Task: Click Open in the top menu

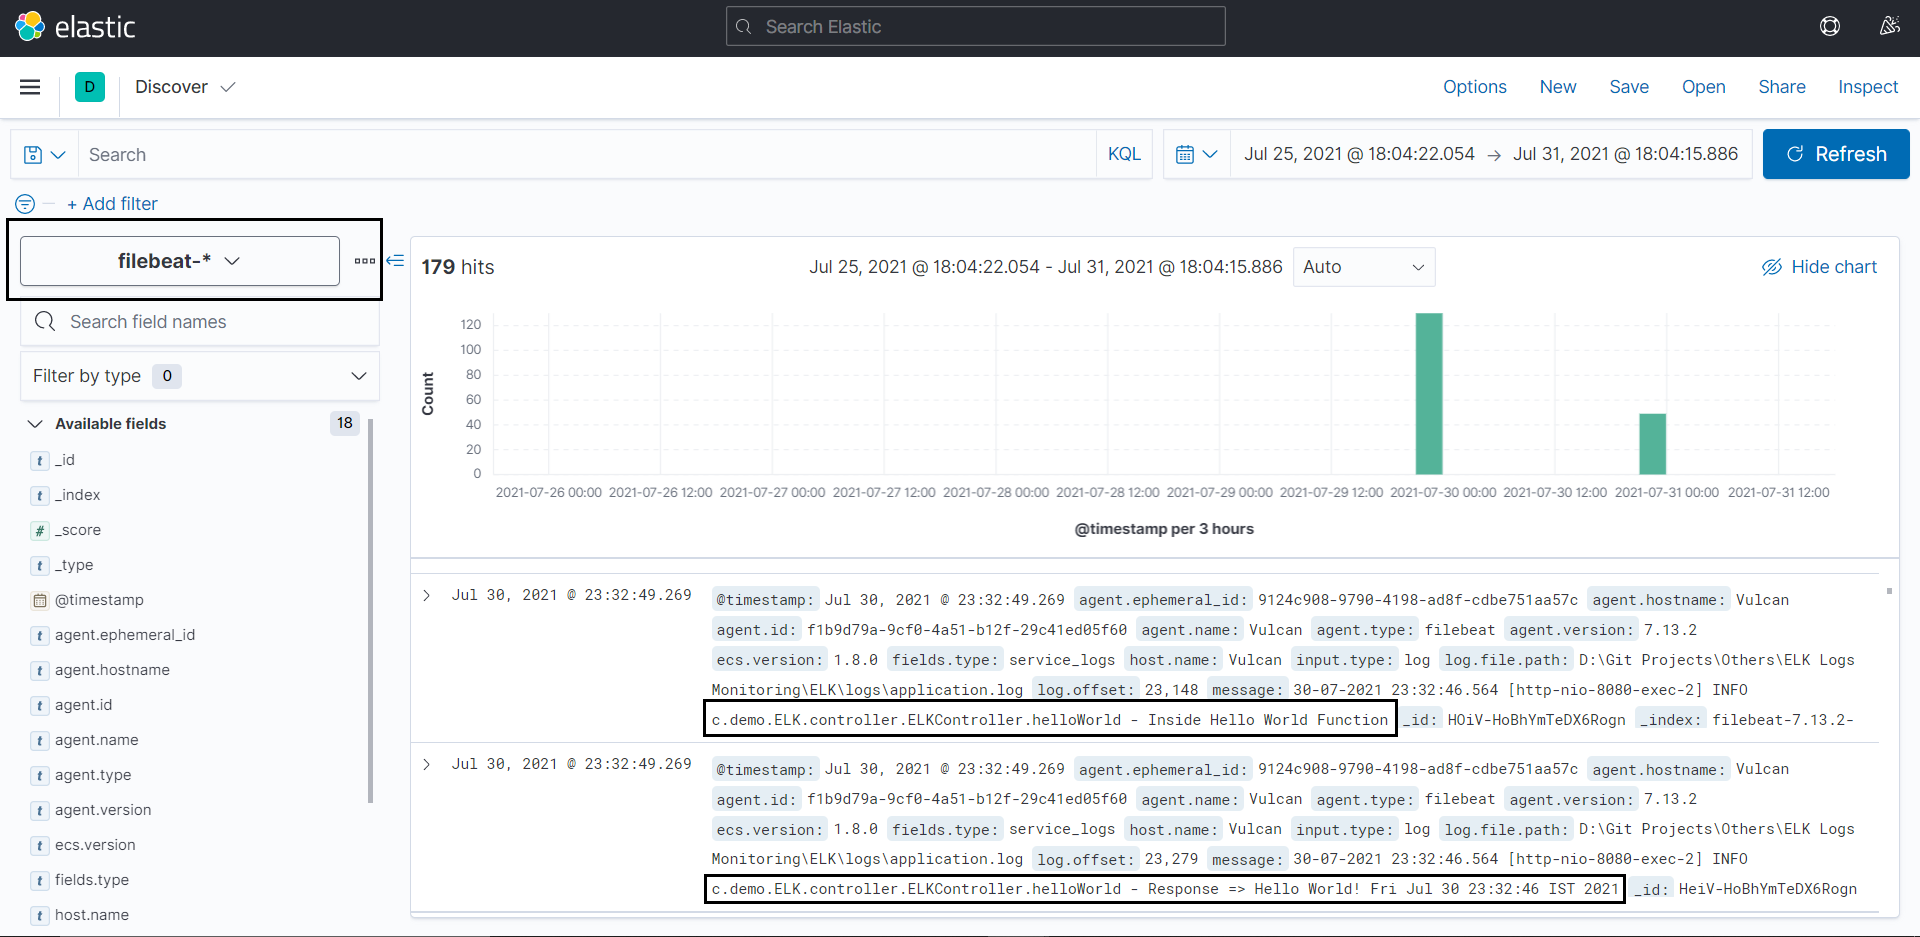Action: click(1703, 87)
